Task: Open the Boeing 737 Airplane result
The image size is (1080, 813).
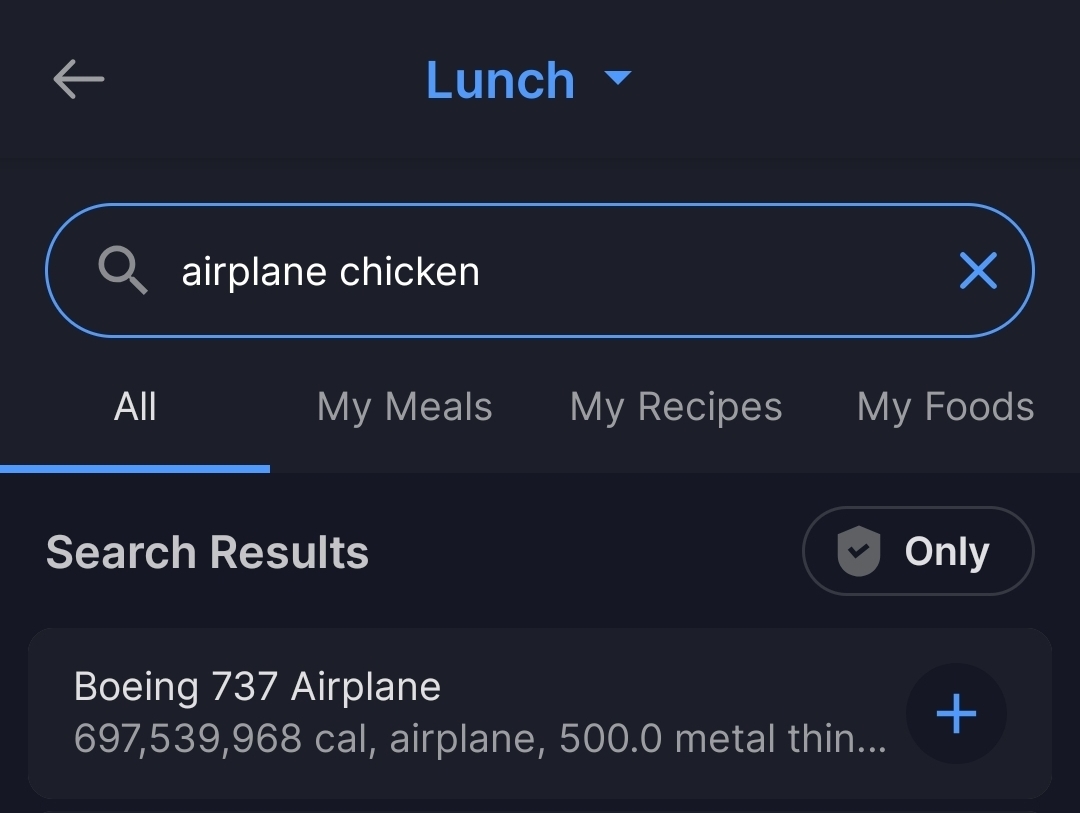Action: pyautogui.click(x=257, y=687)
